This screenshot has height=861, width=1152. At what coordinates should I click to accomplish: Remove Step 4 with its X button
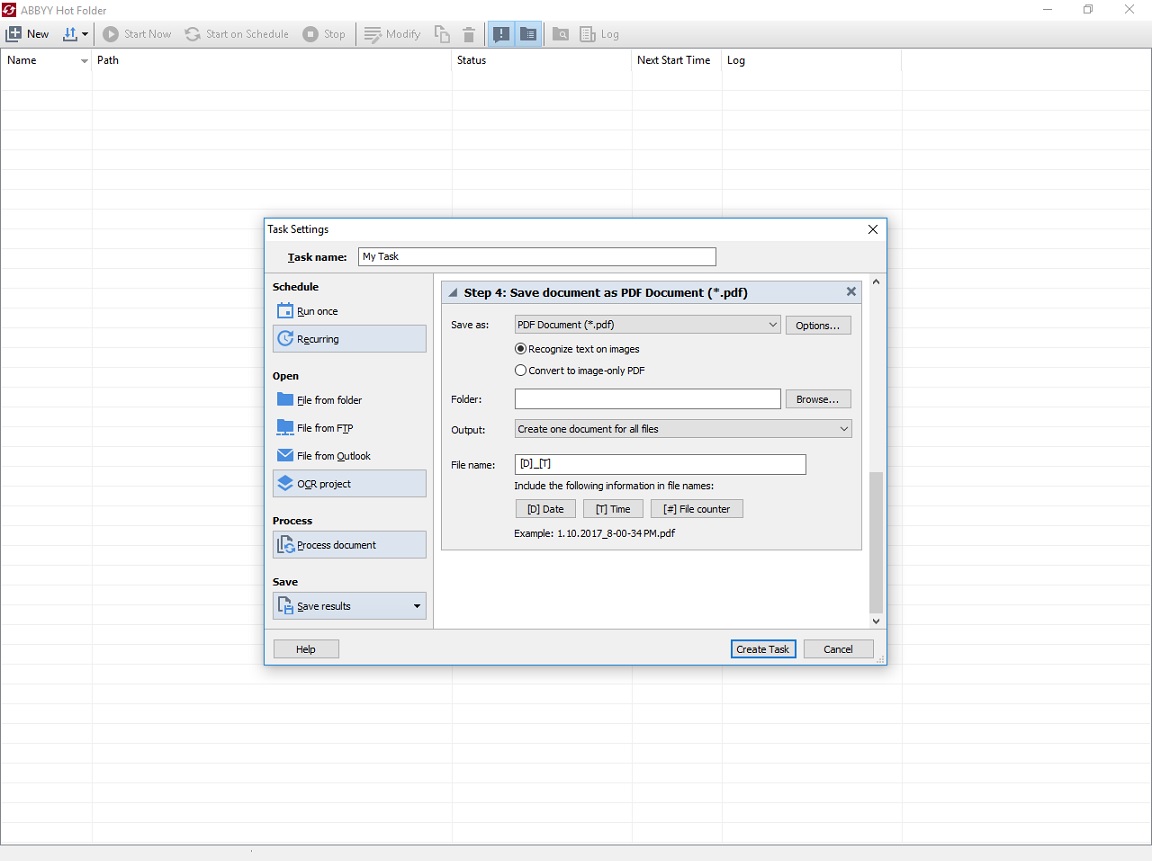point(851,292)
